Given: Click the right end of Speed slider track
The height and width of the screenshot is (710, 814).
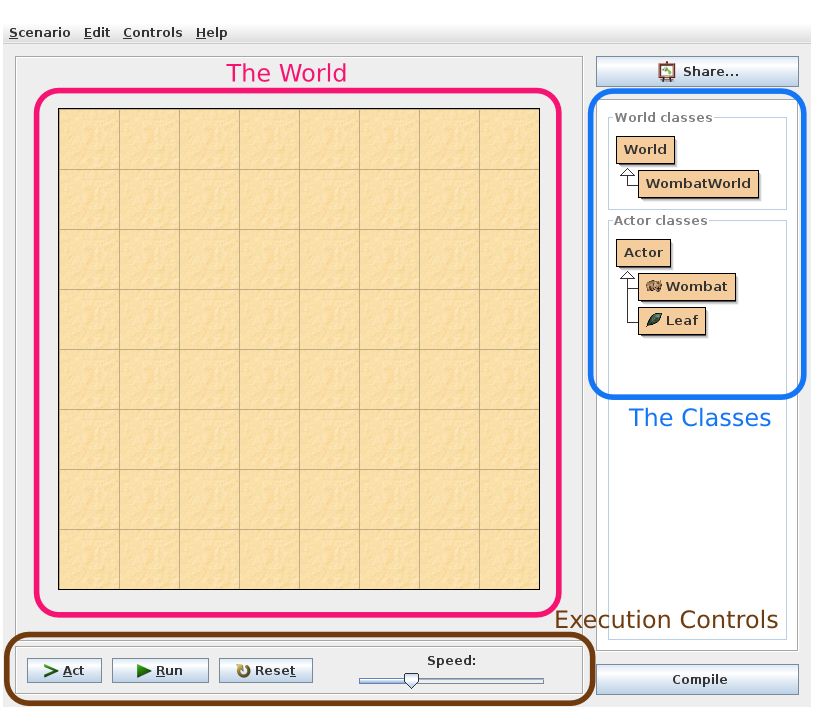Looking at the screenshot, I should tap(540, 681).
